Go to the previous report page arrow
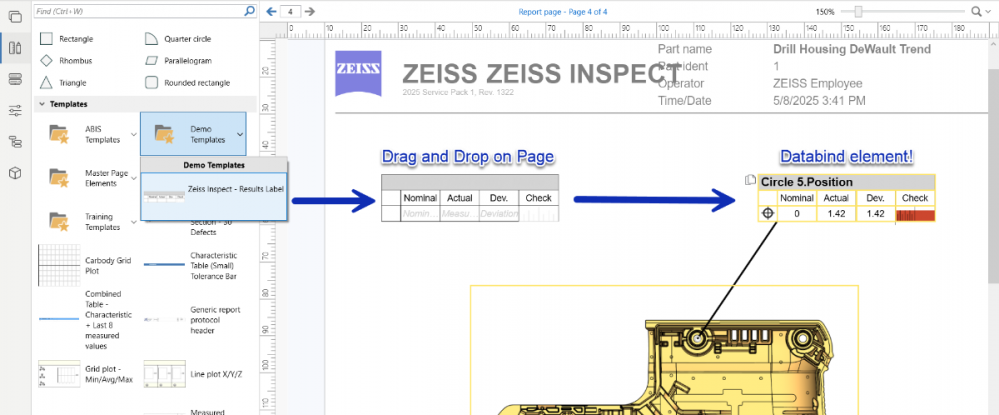The height and width of the screenshot is (415, 999). (271, 11)
